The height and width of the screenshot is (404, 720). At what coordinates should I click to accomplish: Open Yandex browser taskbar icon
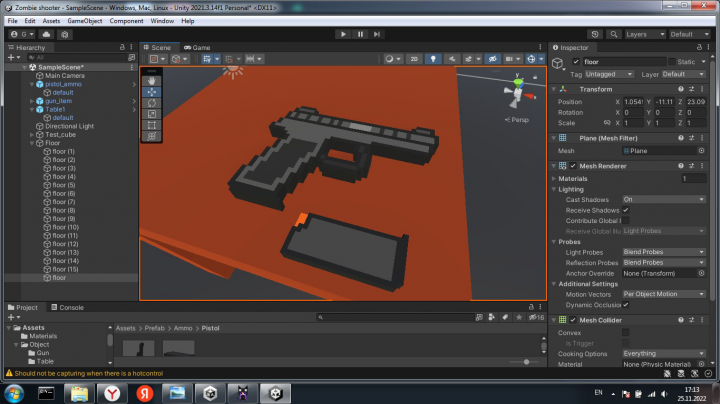pyautogui.click(x=112, y=393)
